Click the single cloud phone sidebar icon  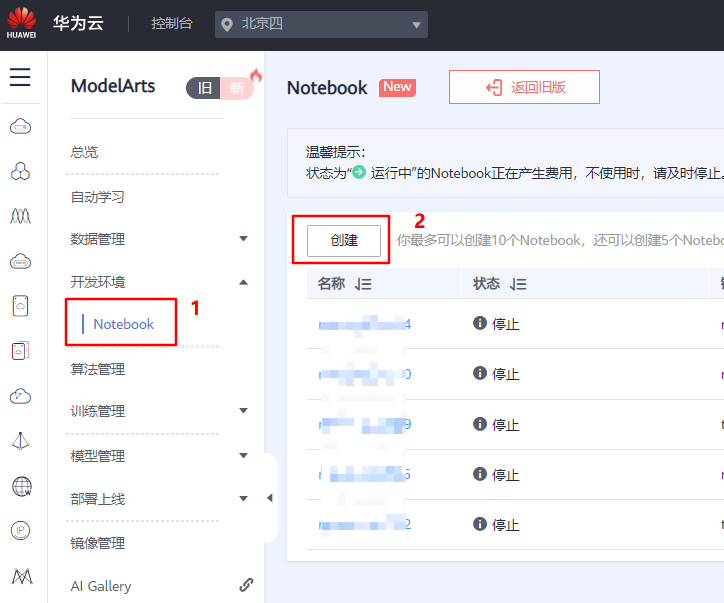[20, 306]
